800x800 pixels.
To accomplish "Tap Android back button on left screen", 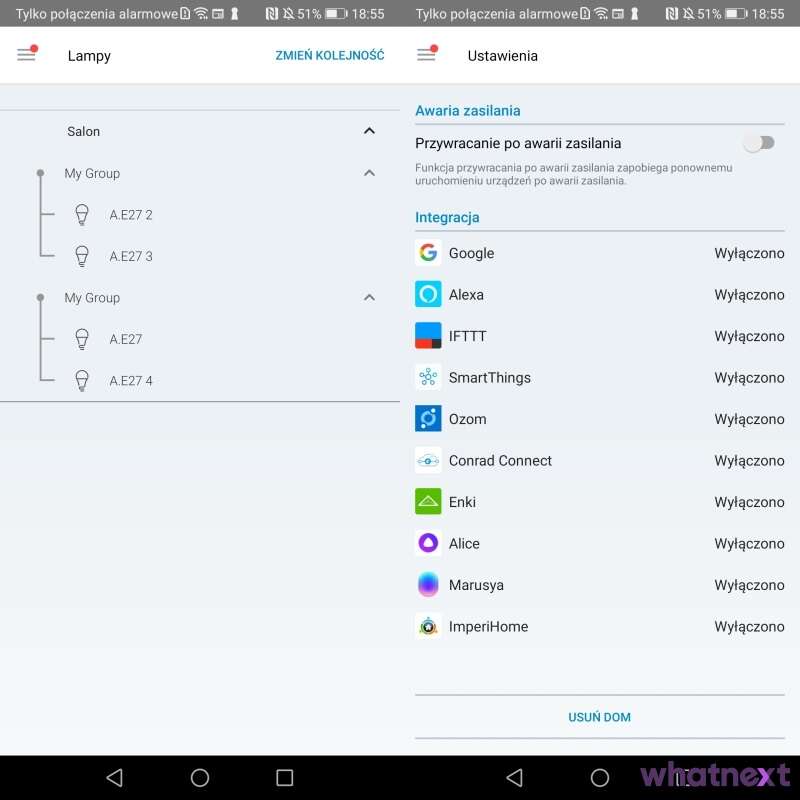I will coord(114,777).
